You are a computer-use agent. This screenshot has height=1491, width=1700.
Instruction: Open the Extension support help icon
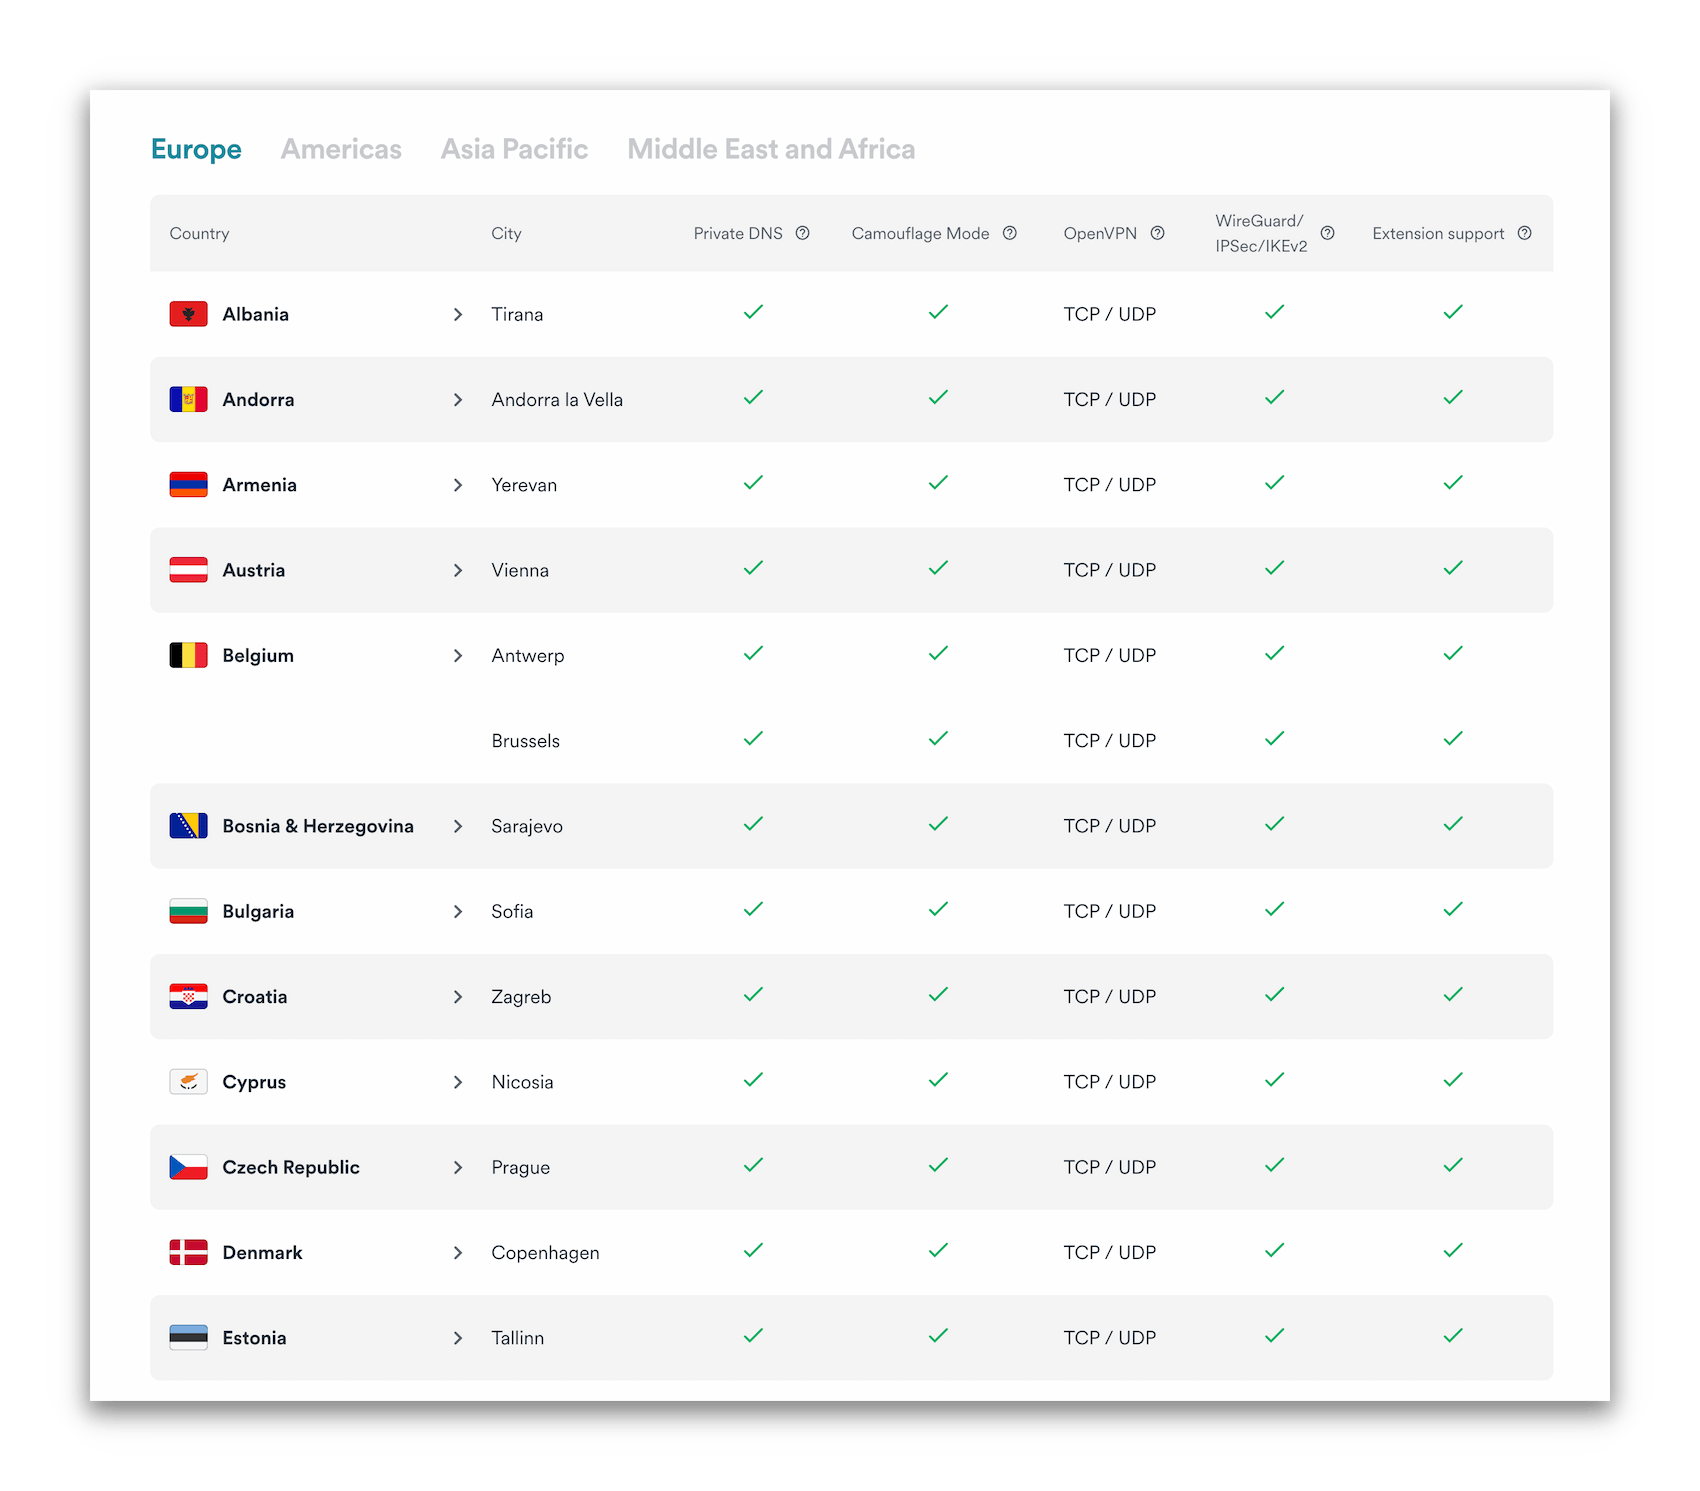(x=1524, y=233)
